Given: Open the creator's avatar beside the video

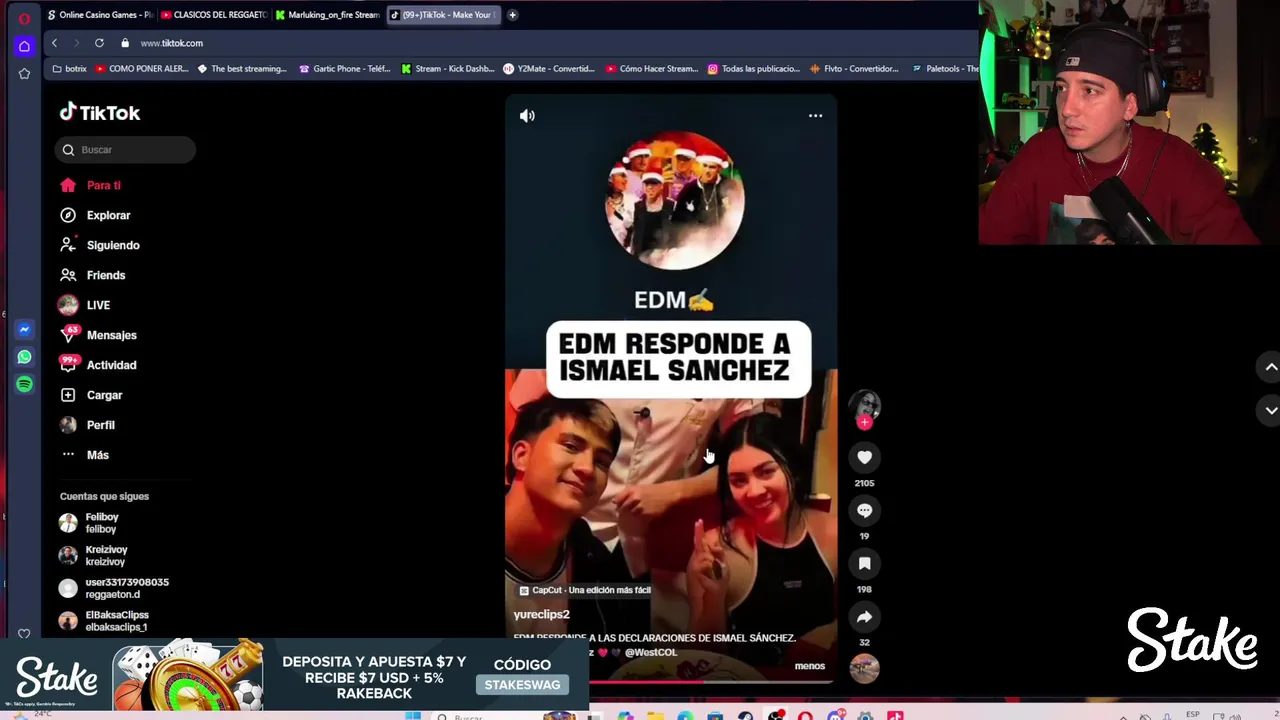Looking at the screenshot, I should click(865, 404).
